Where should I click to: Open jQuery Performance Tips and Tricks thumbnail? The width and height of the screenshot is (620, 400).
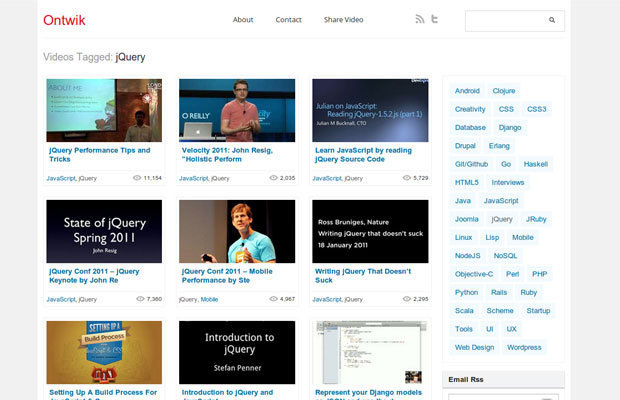click(104, 110)
